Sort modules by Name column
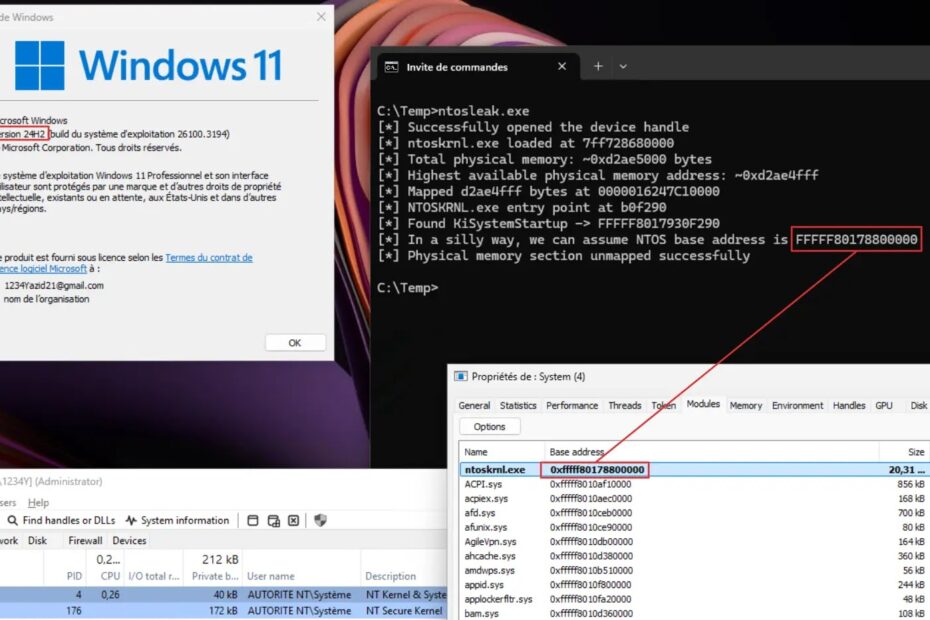930x620 pixels. (502, 452)
